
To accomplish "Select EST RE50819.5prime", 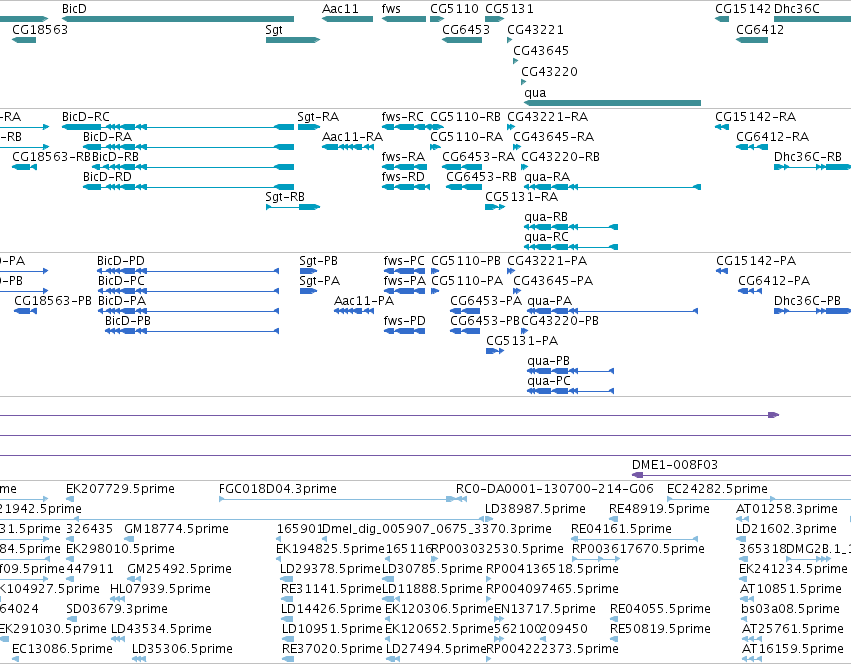I will point(613,639).
